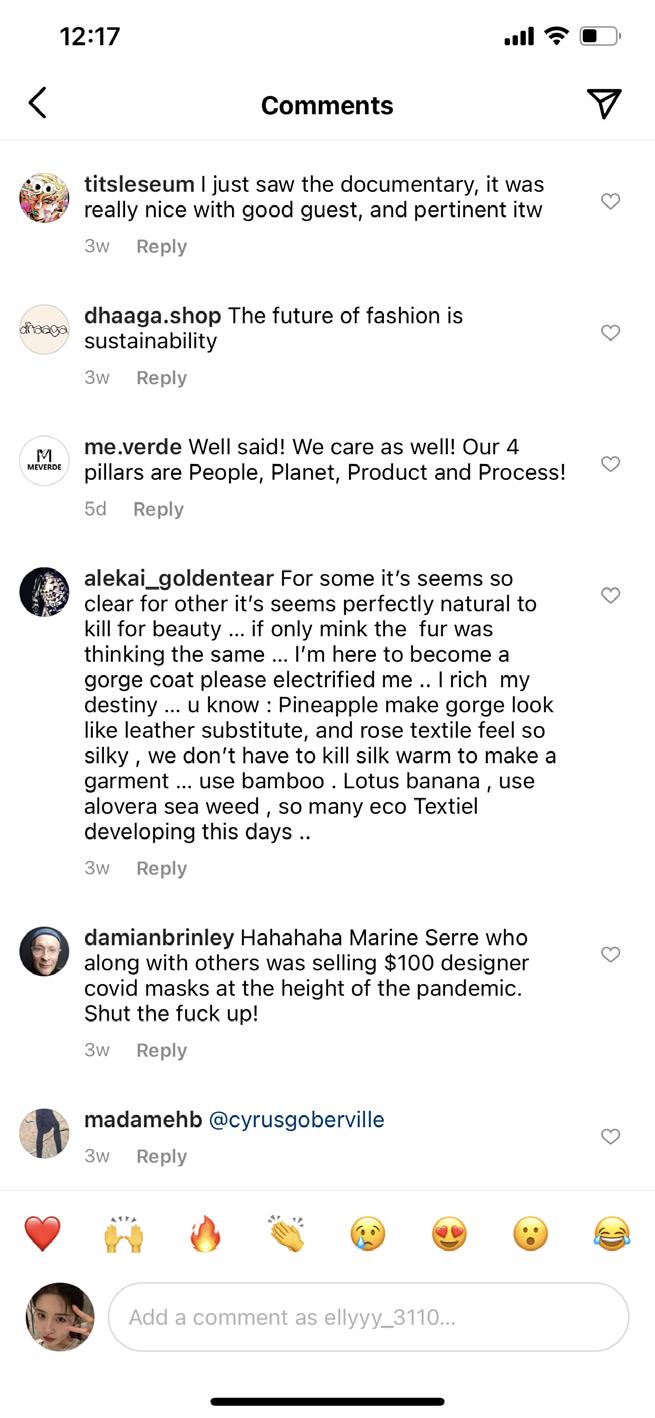This screenshot has height=1418, width=655.
Task: Reply to me.verde's comment
Action: 158,509
